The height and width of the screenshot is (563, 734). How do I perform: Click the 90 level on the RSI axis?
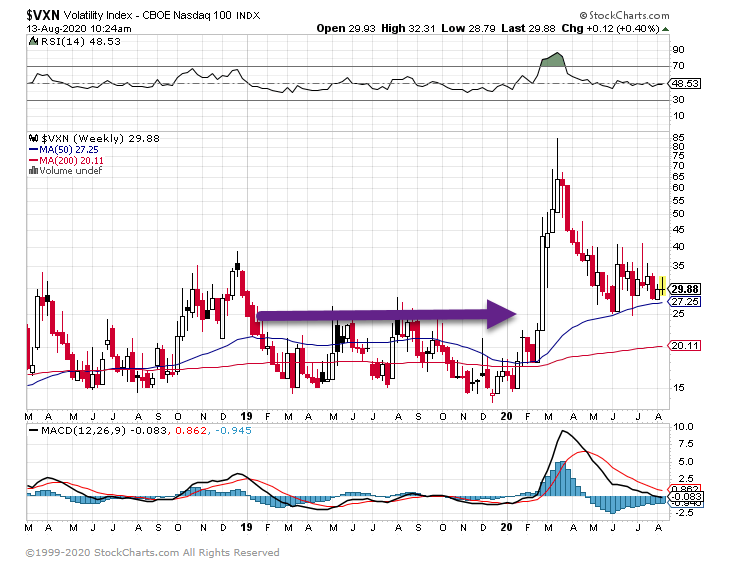[x=678, y=50]
